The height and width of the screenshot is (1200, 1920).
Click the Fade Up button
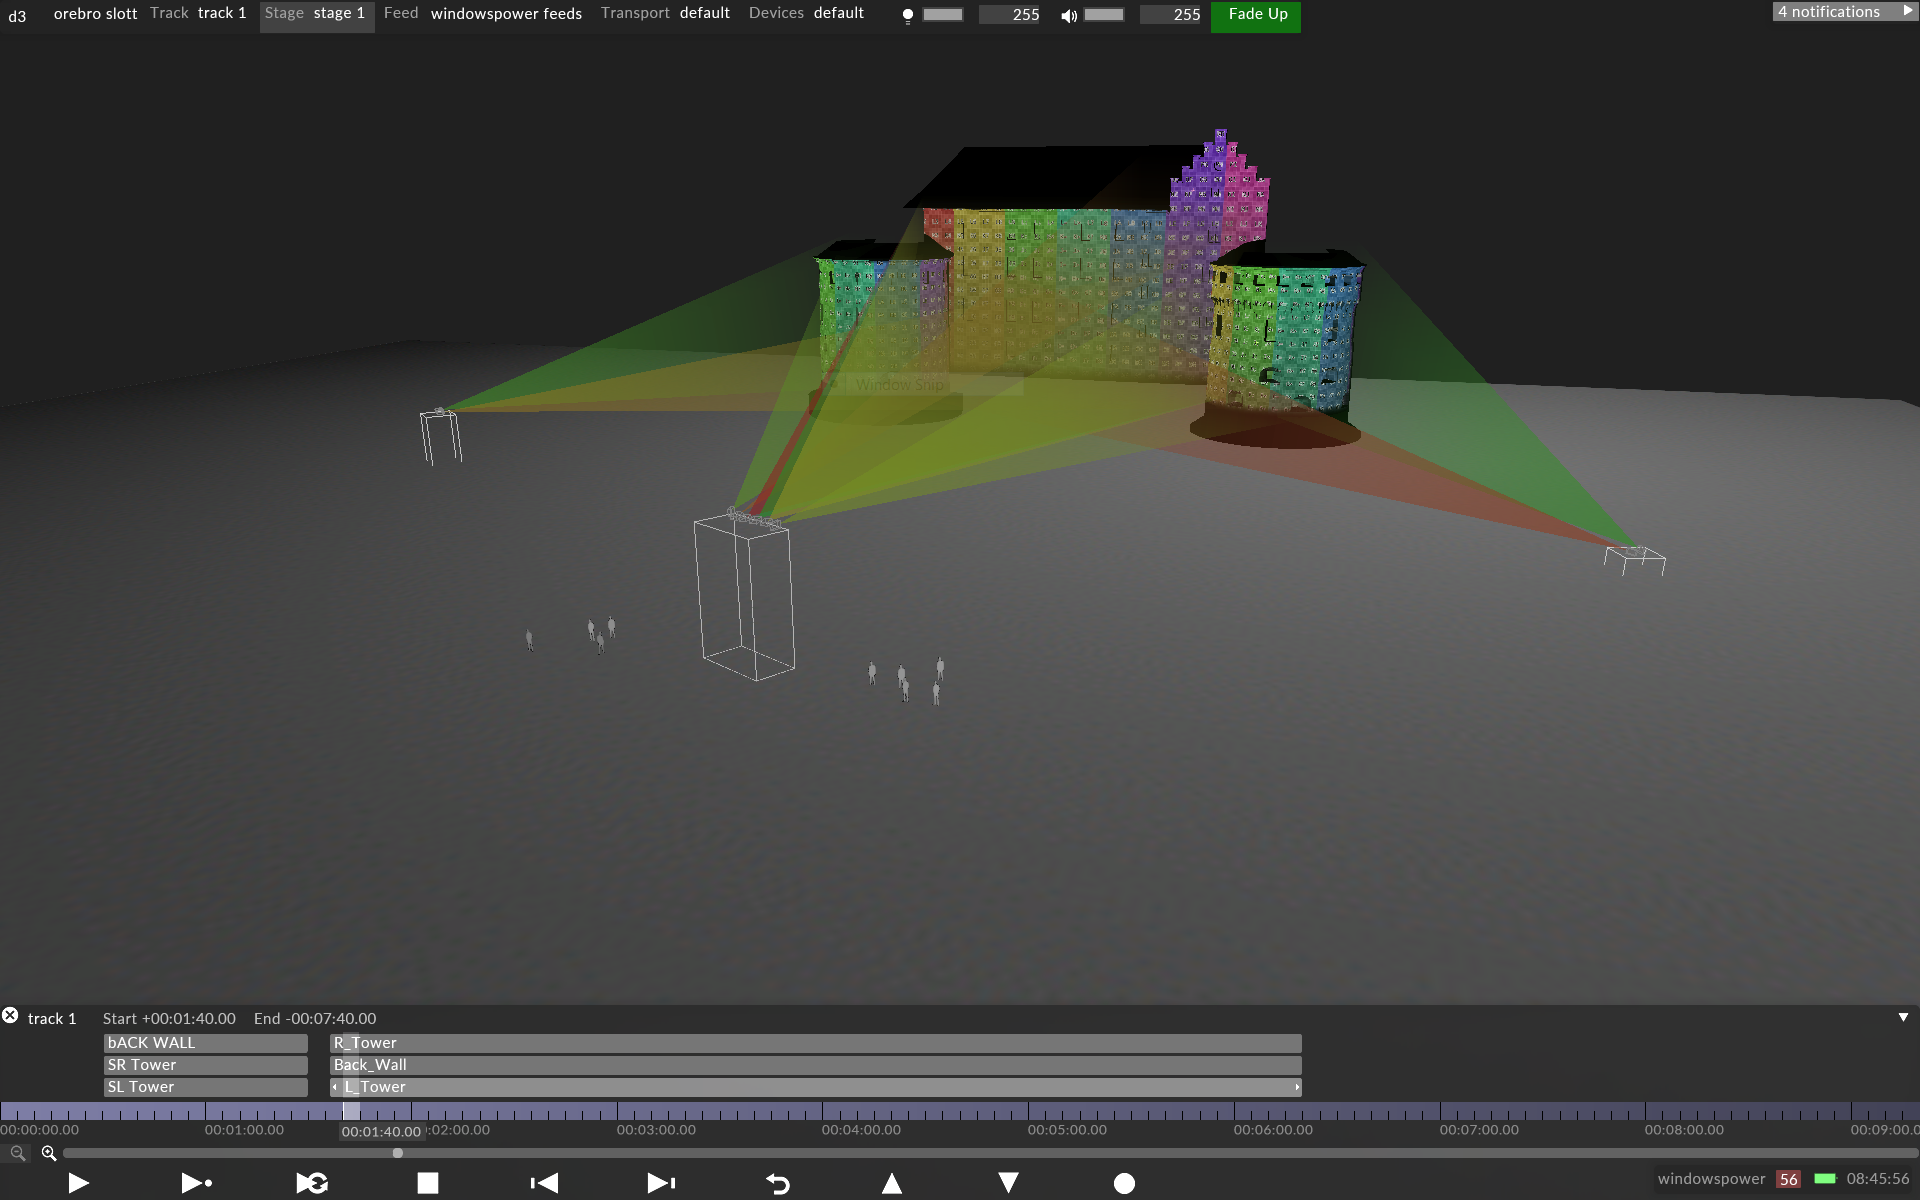1256,15
